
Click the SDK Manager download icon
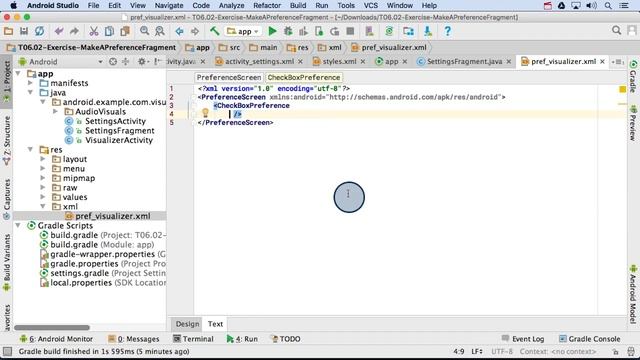coord(427,31)
